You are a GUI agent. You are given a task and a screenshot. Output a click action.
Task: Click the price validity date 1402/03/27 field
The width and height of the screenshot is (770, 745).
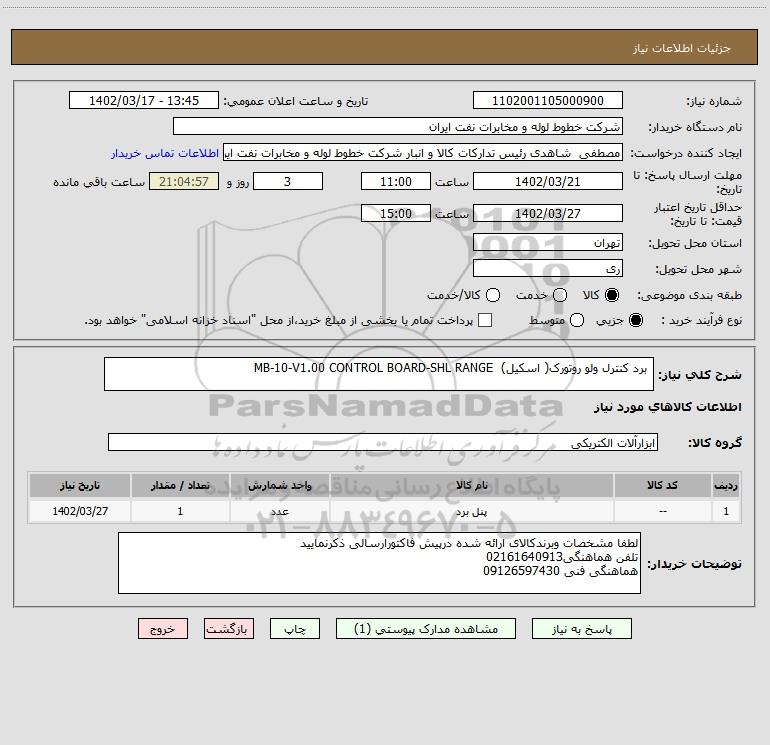point(548,213)
